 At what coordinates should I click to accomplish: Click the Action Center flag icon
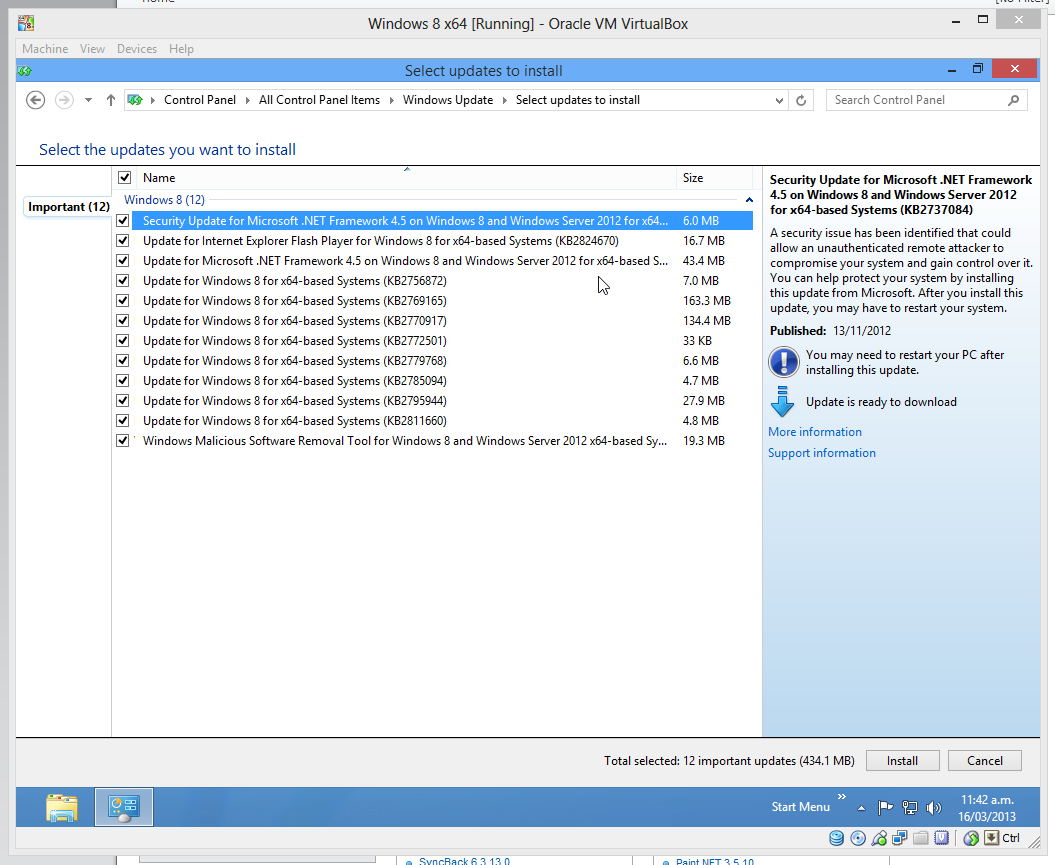pos(885,807)
